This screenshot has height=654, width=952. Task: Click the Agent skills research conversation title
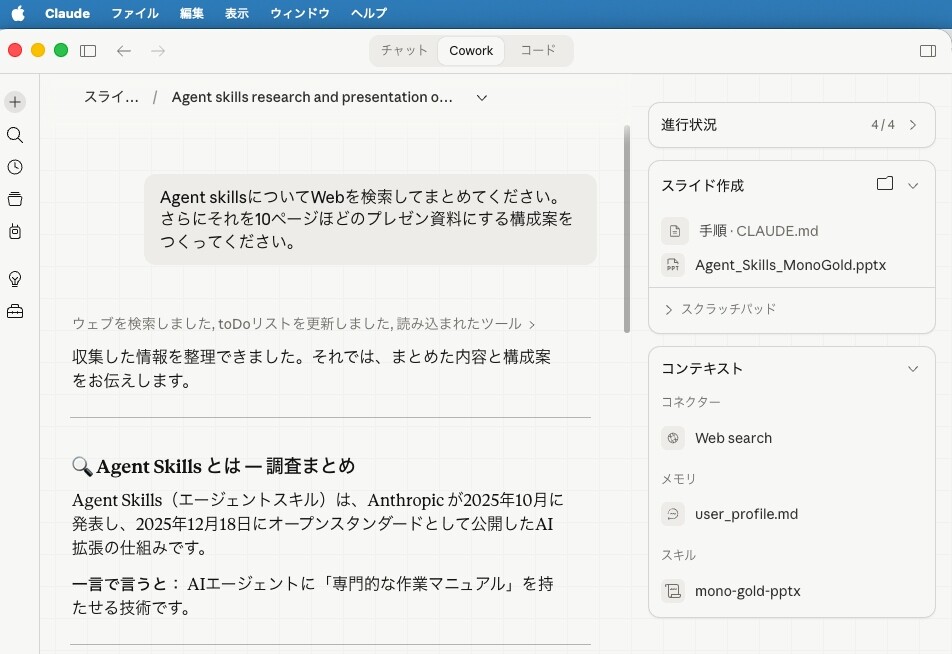(x=312, y=97)
